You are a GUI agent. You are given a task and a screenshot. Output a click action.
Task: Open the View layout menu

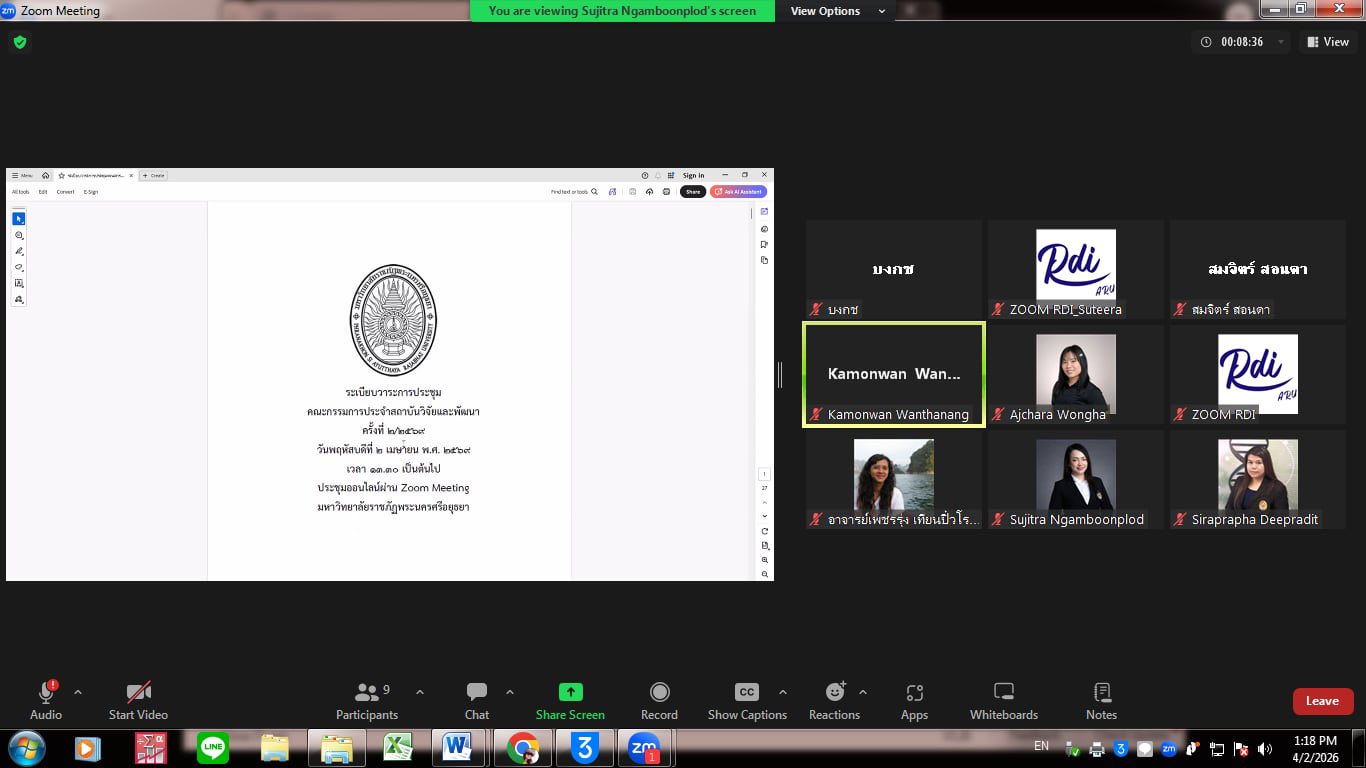coord(1327,42)
